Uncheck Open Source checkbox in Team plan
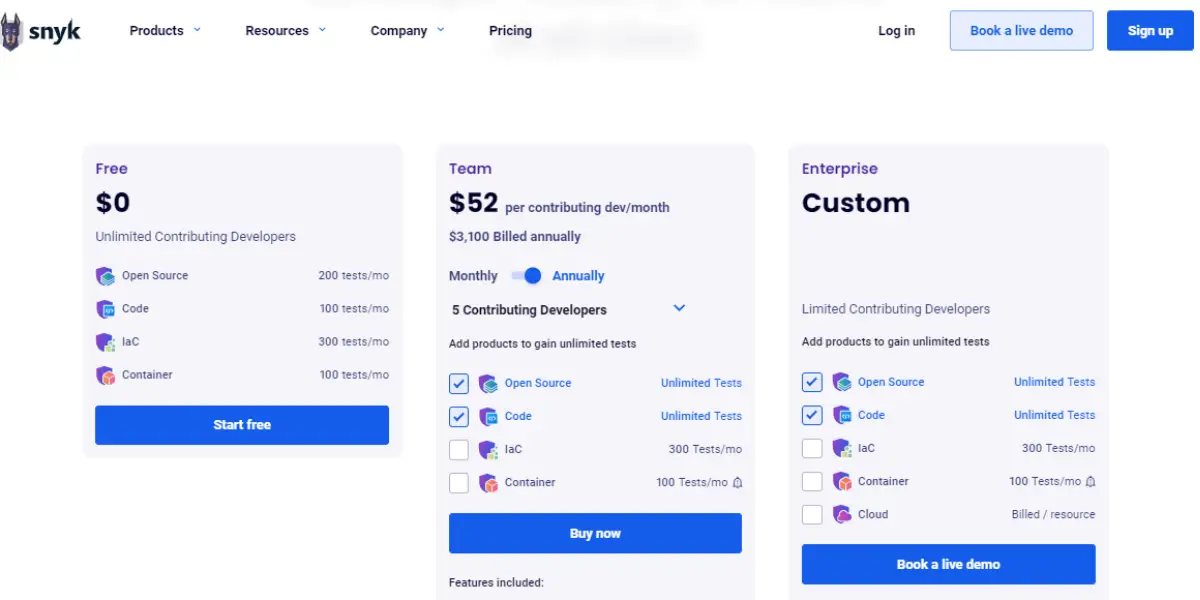This screenshot has width=1200, height=600. (x=459, y=383)
